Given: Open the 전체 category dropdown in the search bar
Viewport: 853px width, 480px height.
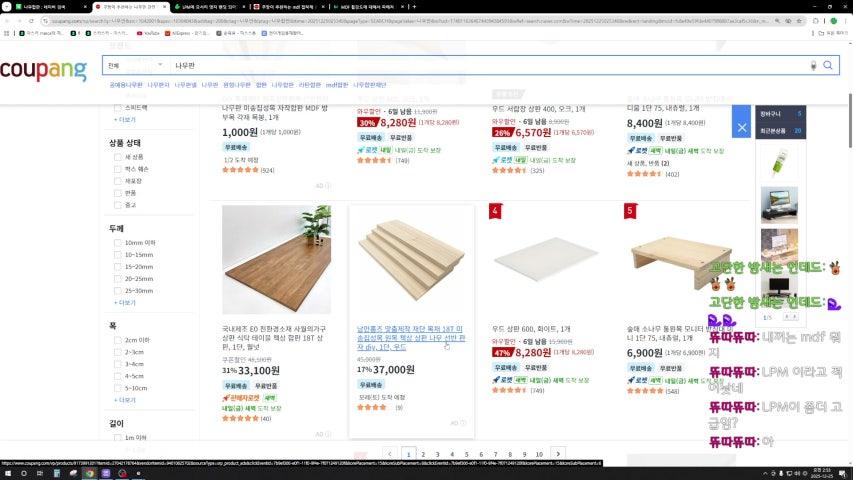Looking at the screenshot, I should (135, 65).
